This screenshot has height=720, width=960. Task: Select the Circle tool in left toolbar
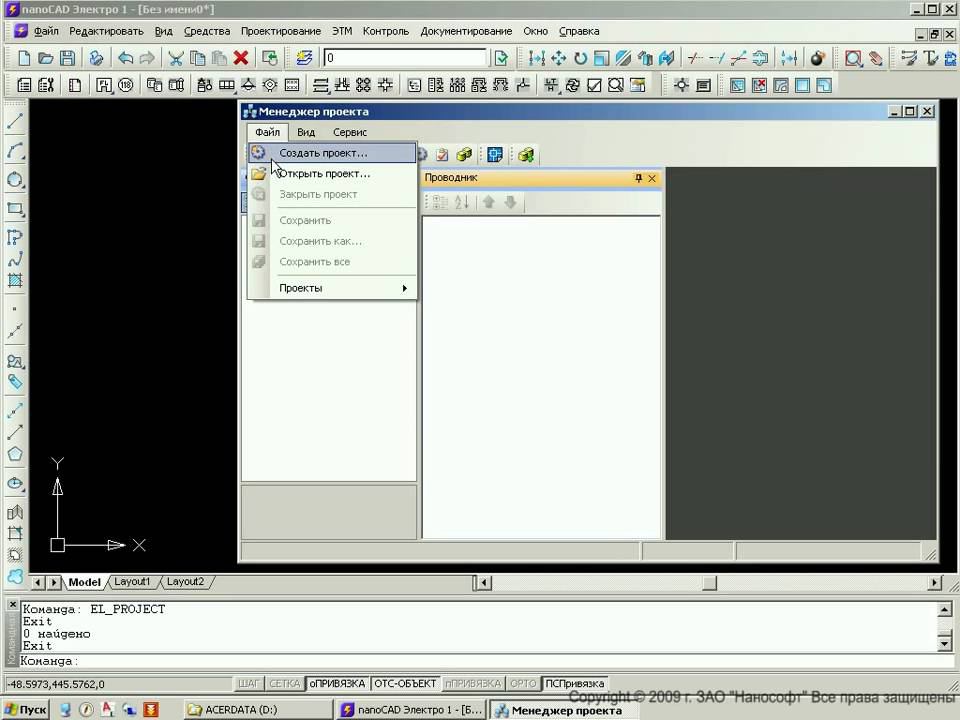pos(15,179)
